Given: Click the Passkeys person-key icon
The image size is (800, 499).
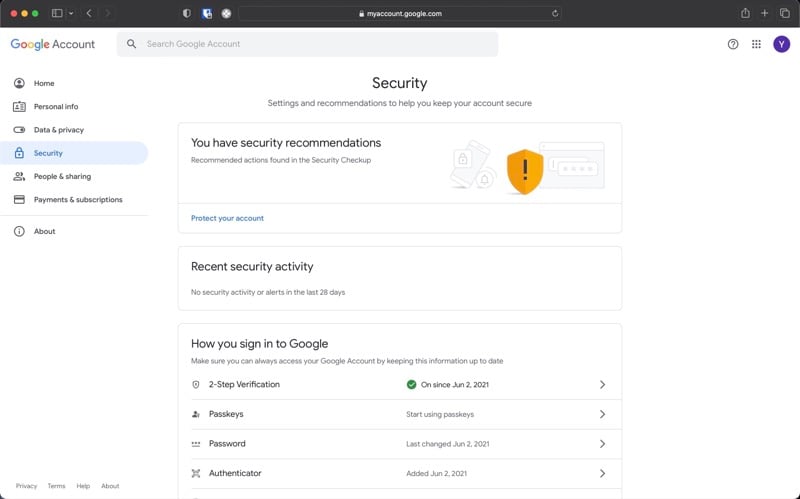Looking at the screenshot, I should [x=195, y=414].
